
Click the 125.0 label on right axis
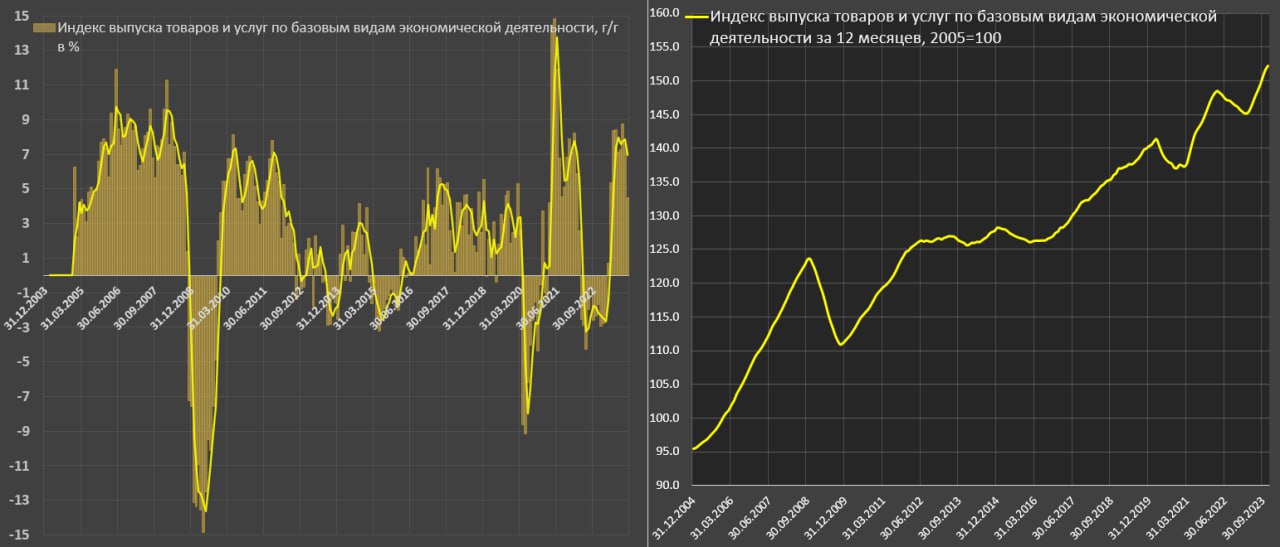[663, 249]
